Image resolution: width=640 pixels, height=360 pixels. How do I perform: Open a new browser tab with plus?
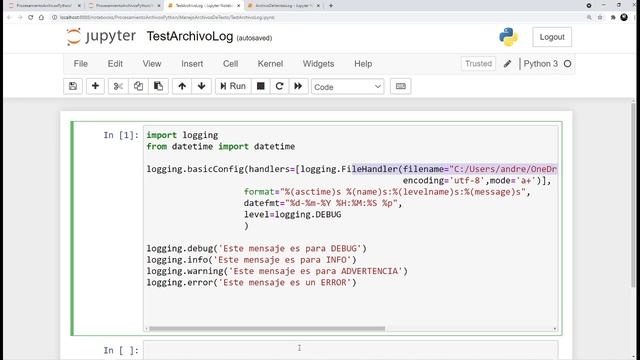pyautogui.click(x=331, y=6)
